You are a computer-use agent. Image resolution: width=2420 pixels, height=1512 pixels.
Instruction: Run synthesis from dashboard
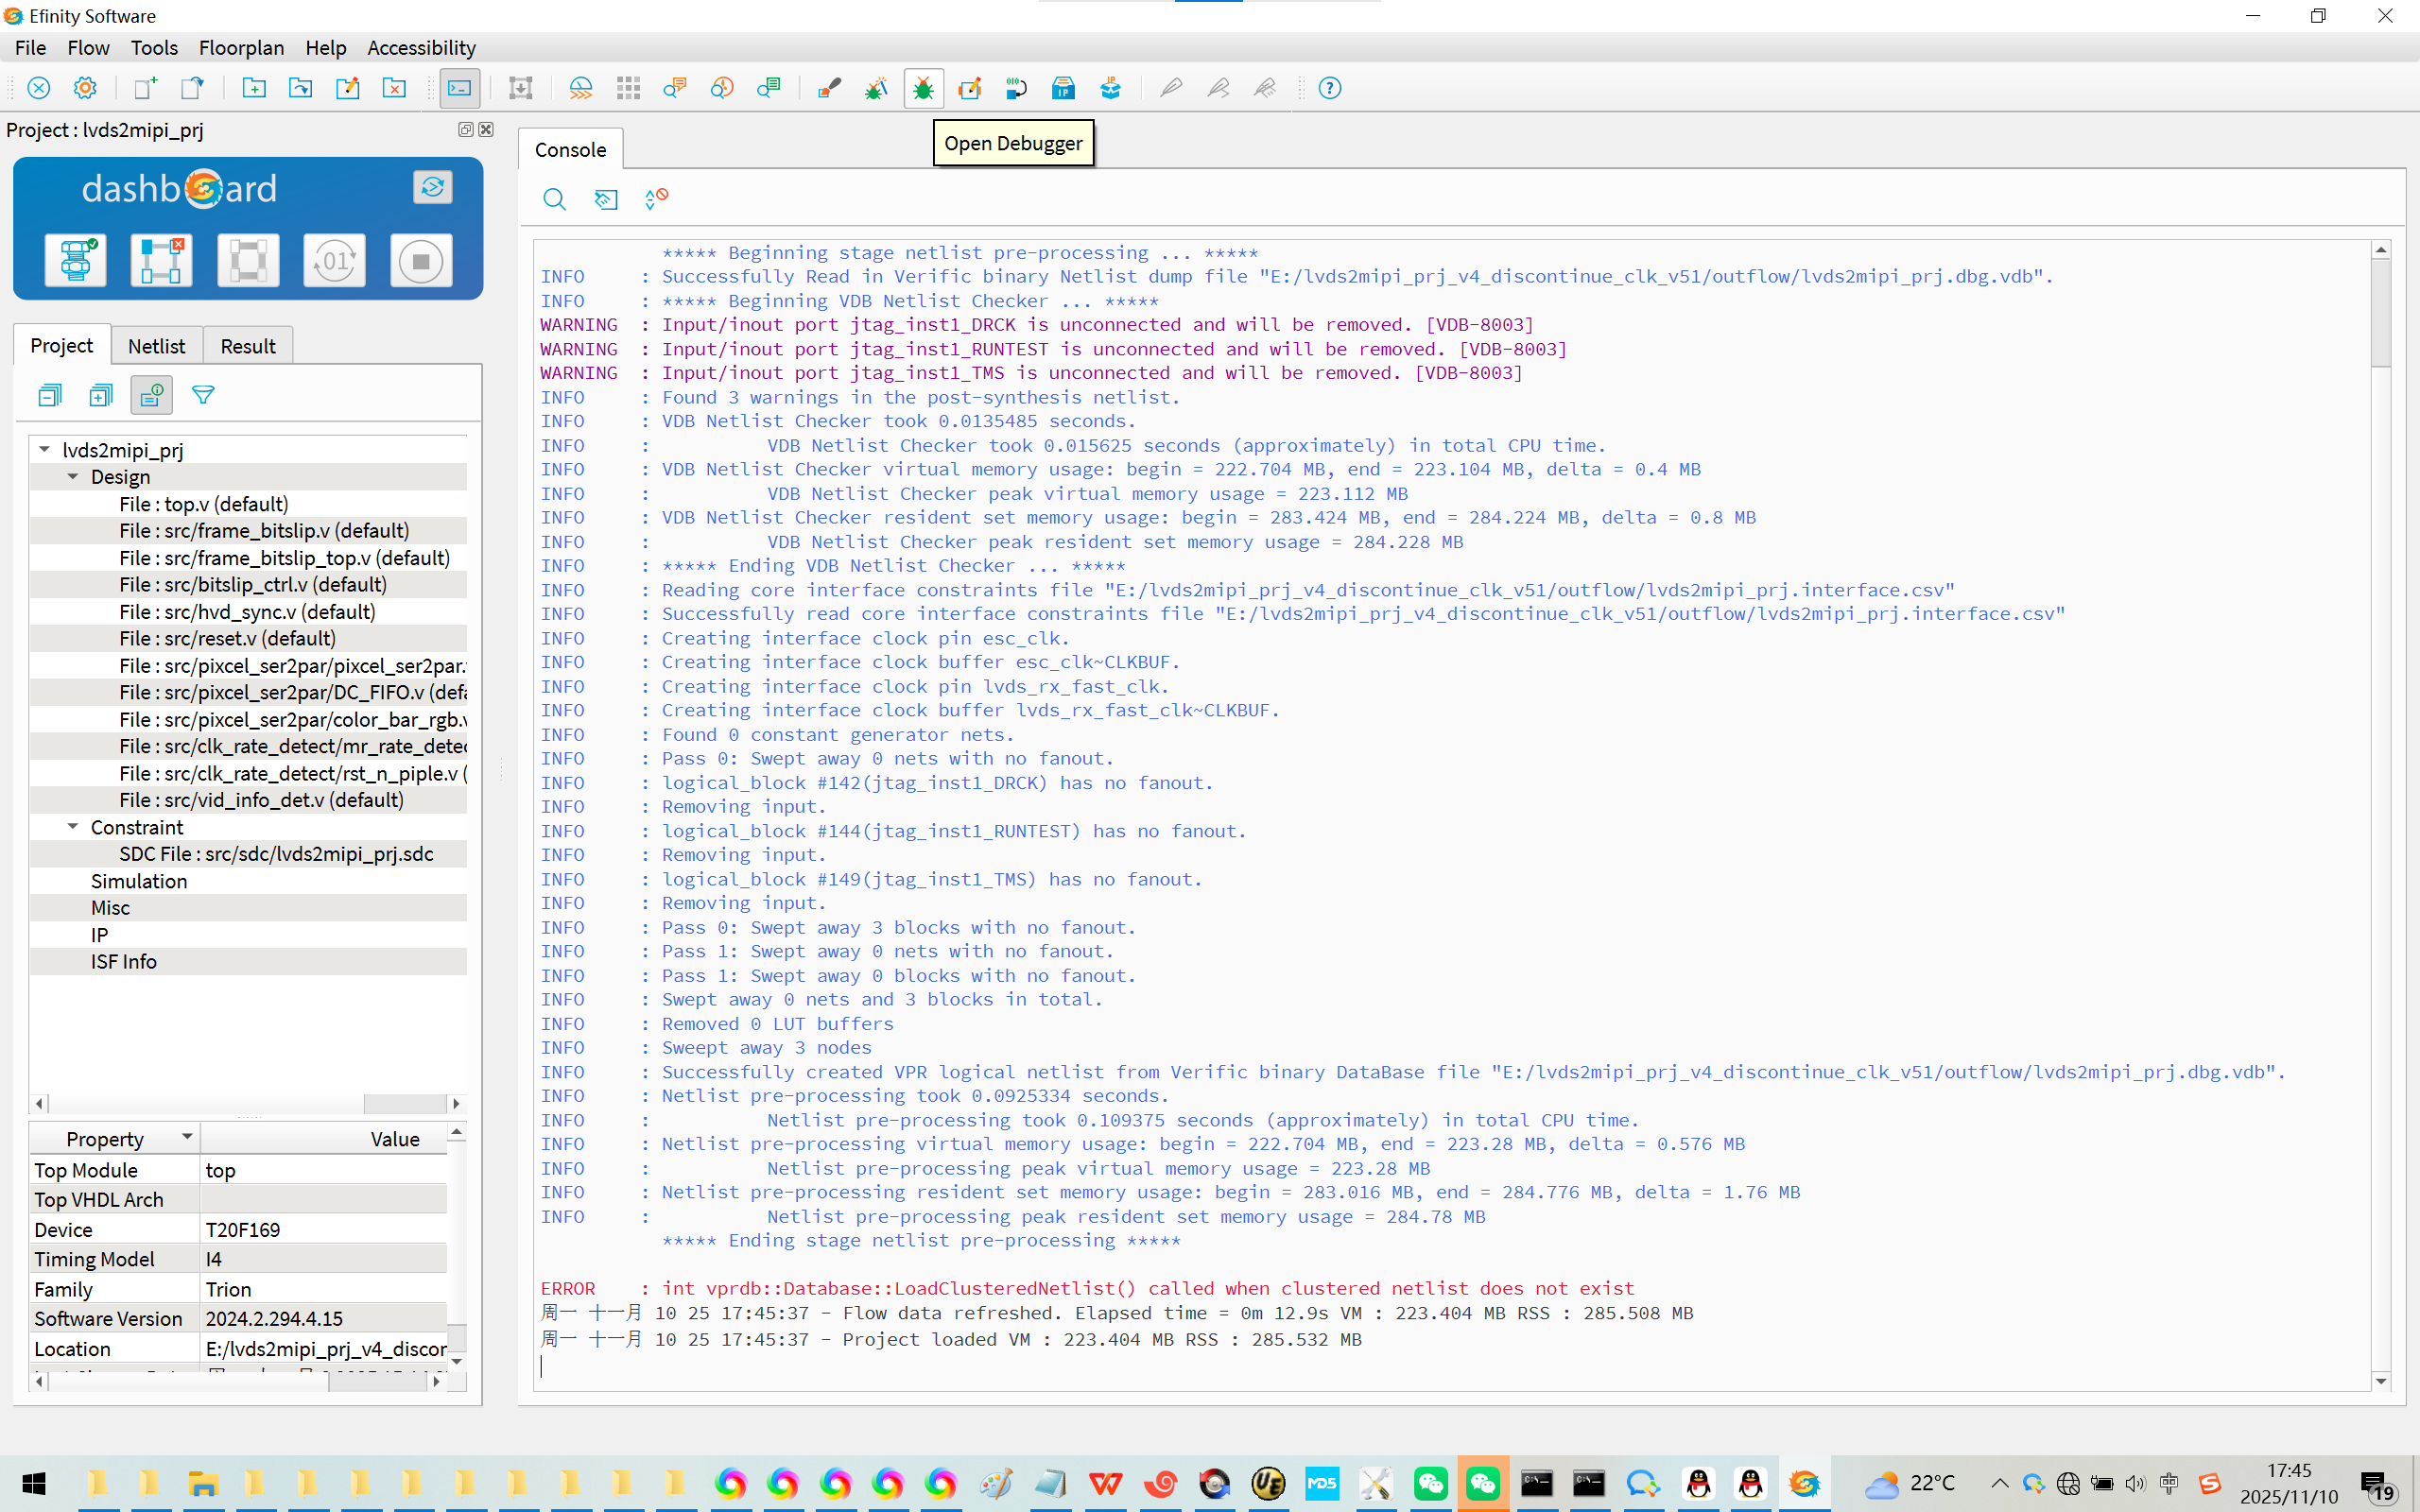pos(75,261)
